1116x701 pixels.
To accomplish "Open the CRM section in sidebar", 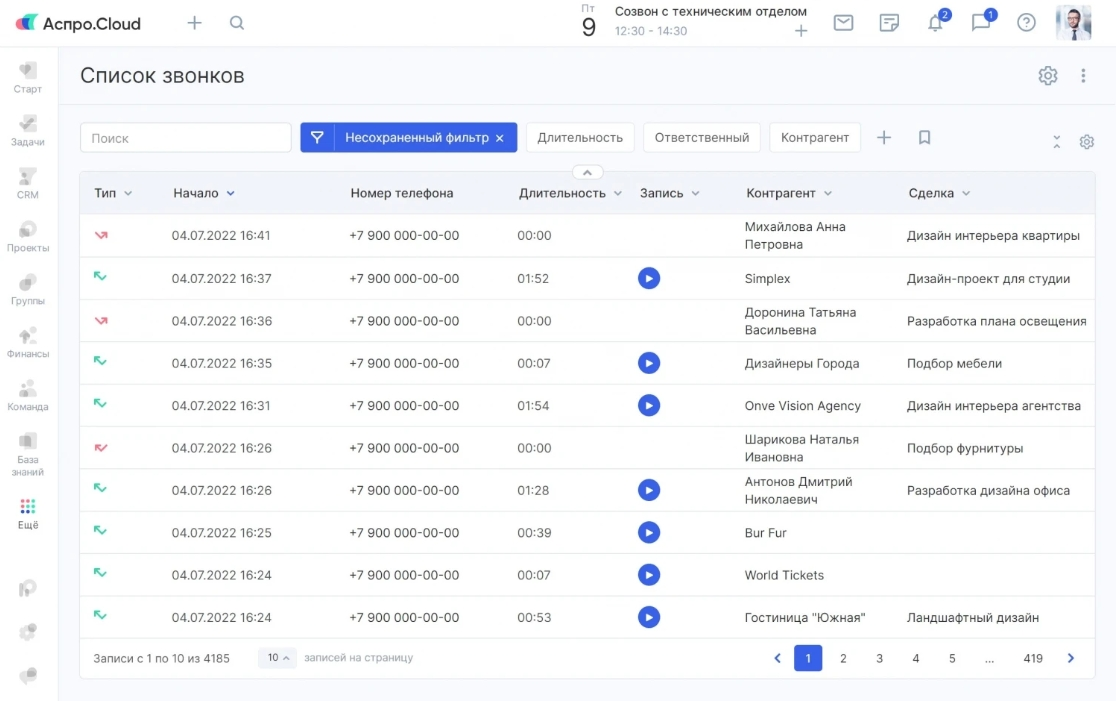I will point(28,183).
